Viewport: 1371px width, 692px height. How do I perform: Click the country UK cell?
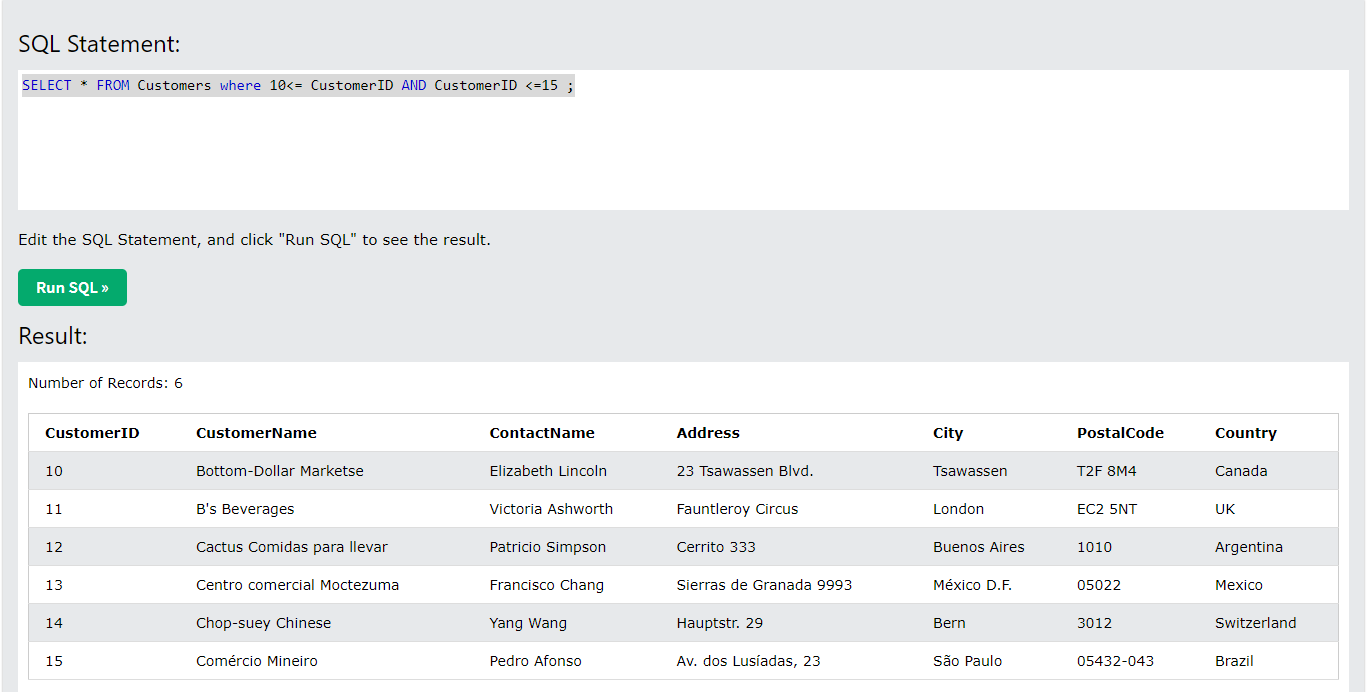click(x=1225, y=509)
